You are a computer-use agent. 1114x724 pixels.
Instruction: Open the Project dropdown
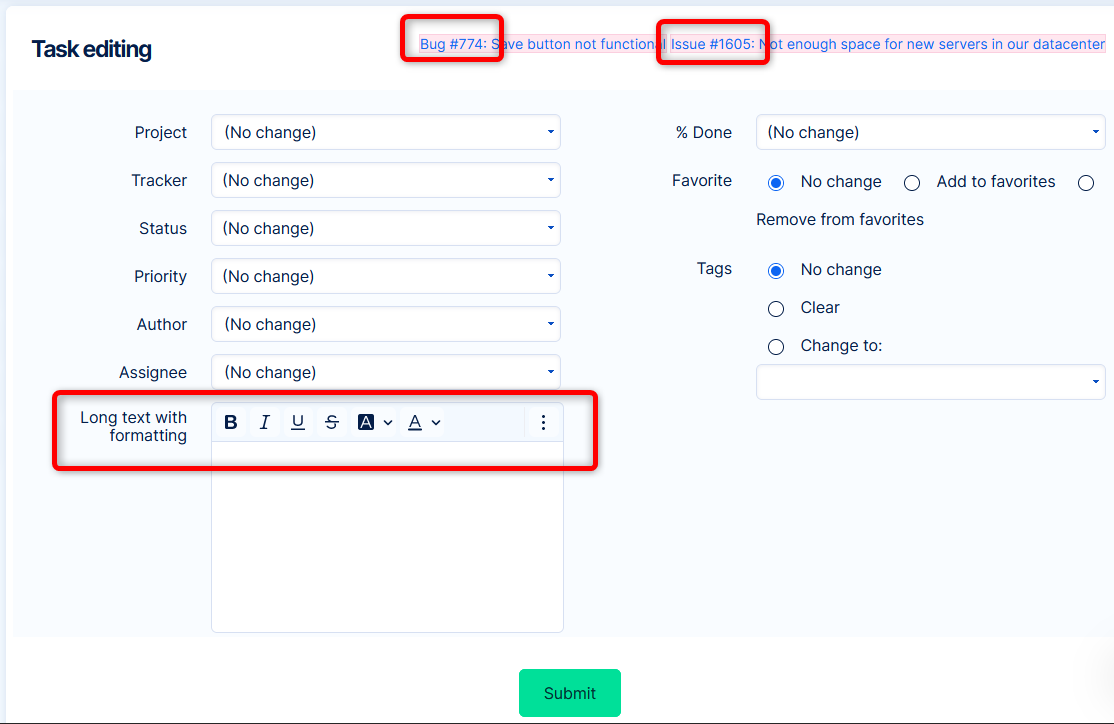point(385,132)
